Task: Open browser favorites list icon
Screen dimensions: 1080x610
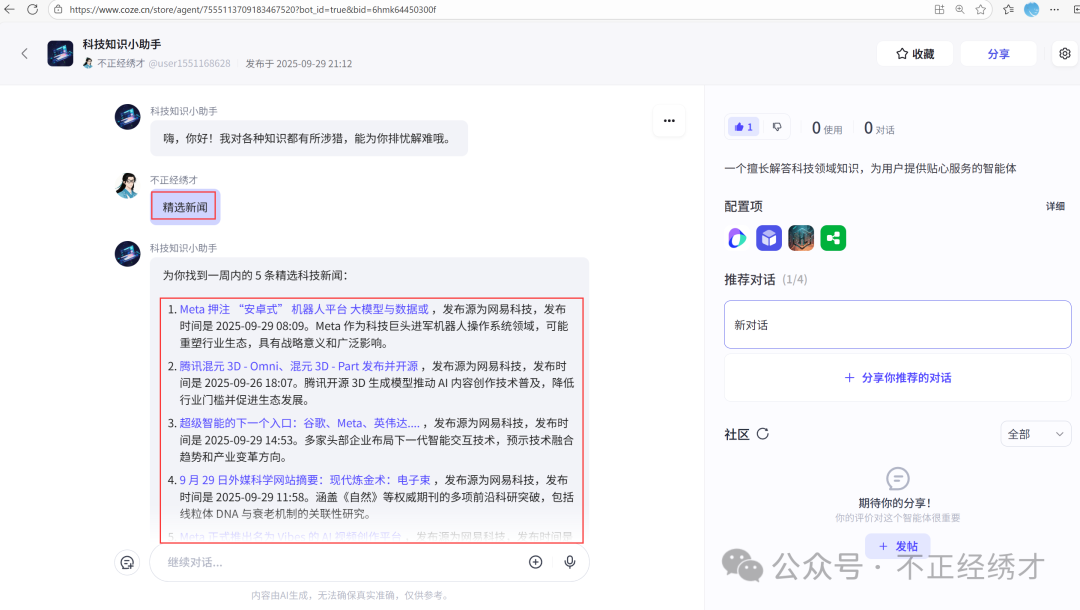Action: pyautogui.click(x=1008, y=10)
